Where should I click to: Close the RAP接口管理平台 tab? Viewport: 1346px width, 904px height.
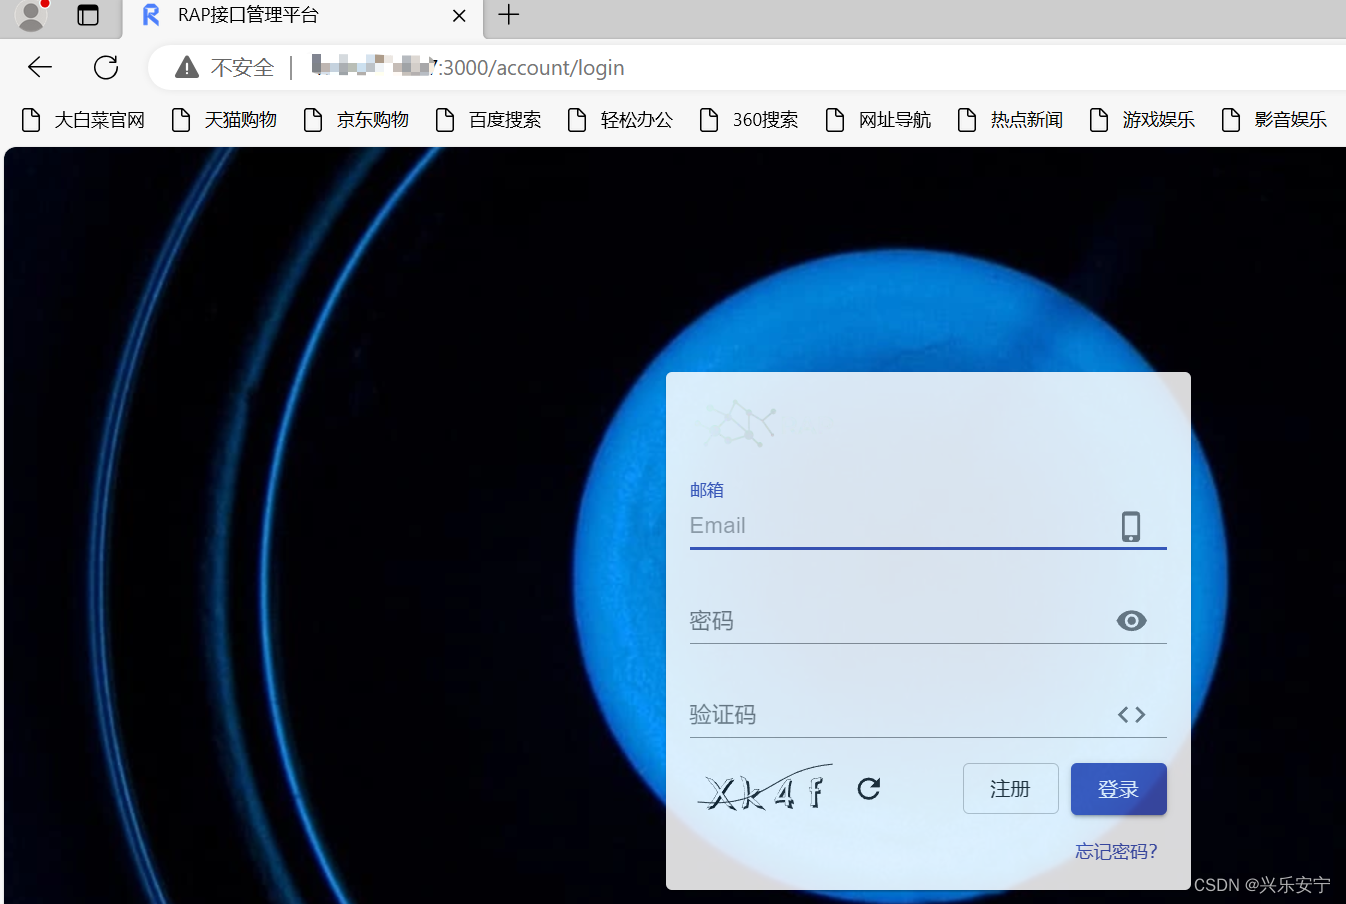459,16
